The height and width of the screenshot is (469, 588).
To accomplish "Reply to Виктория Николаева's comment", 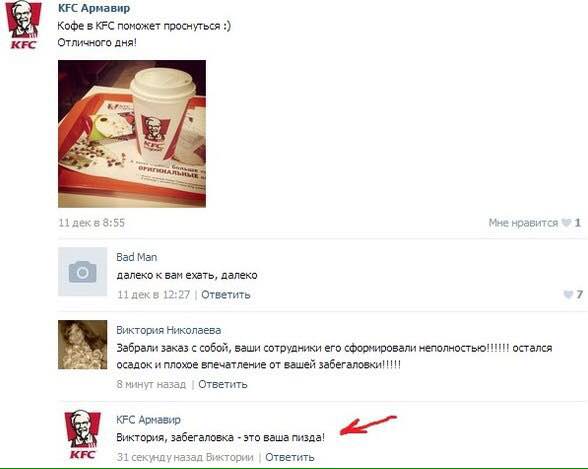I will click(x=223, y=384).
